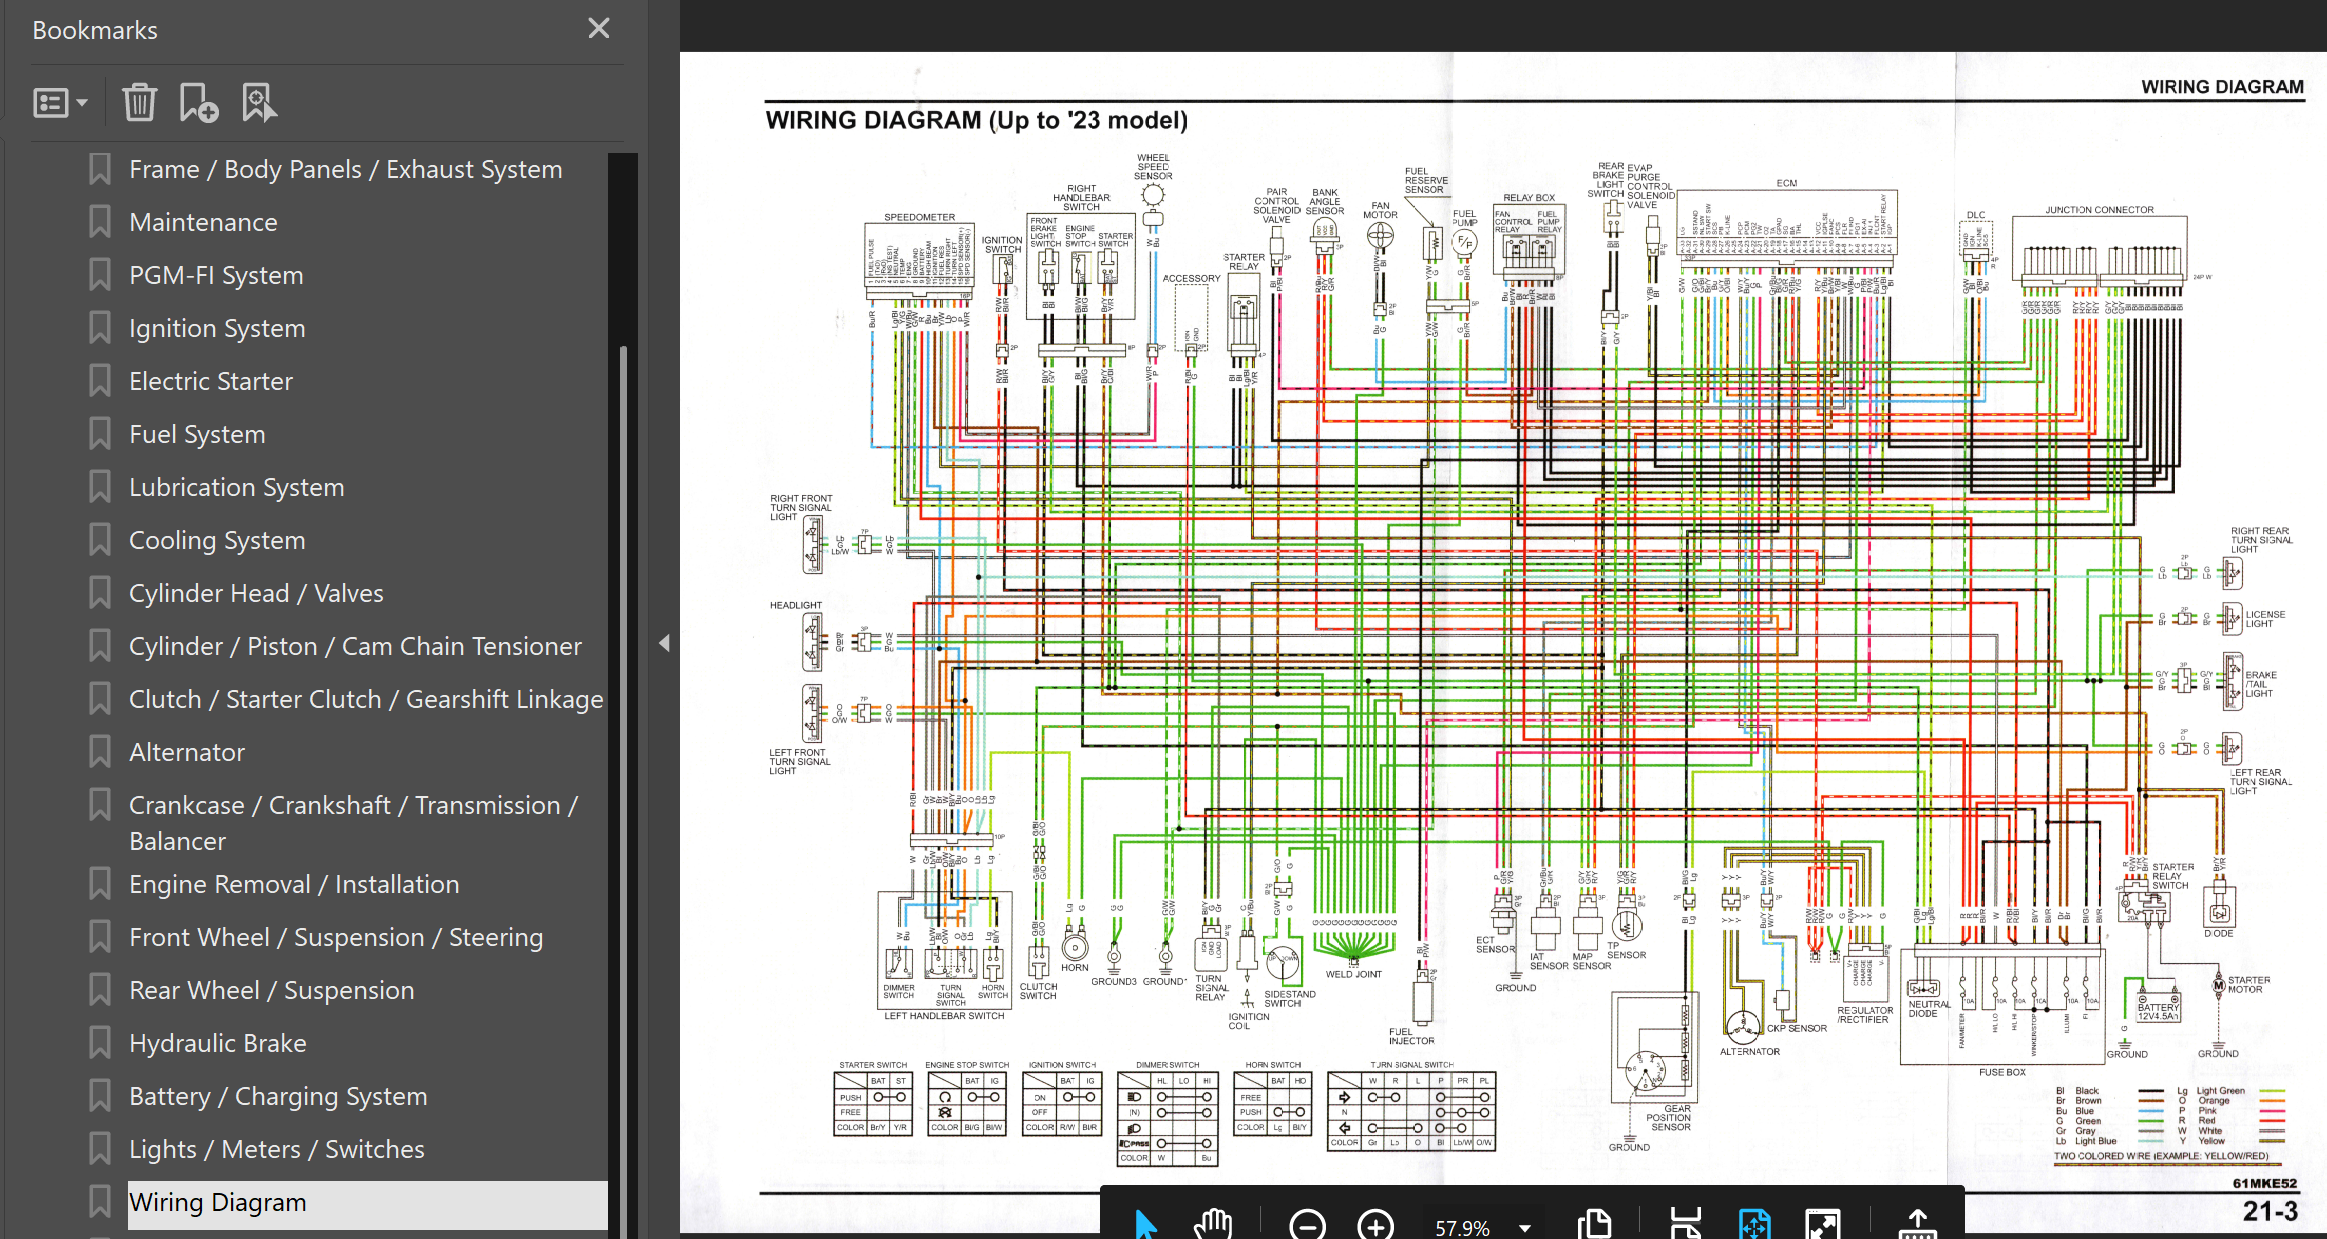Add a new bookmark
The height and width of the screenshot is (1239, 2327).
point(198,102)
